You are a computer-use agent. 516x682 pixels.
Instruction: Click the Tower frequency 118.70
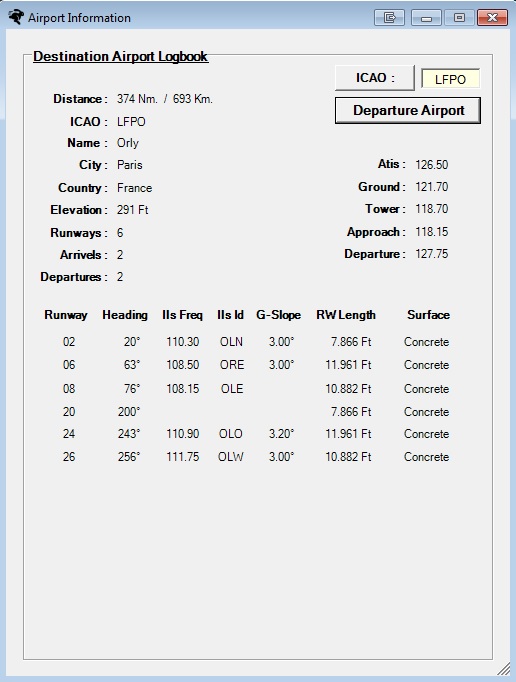coord(432,209)
